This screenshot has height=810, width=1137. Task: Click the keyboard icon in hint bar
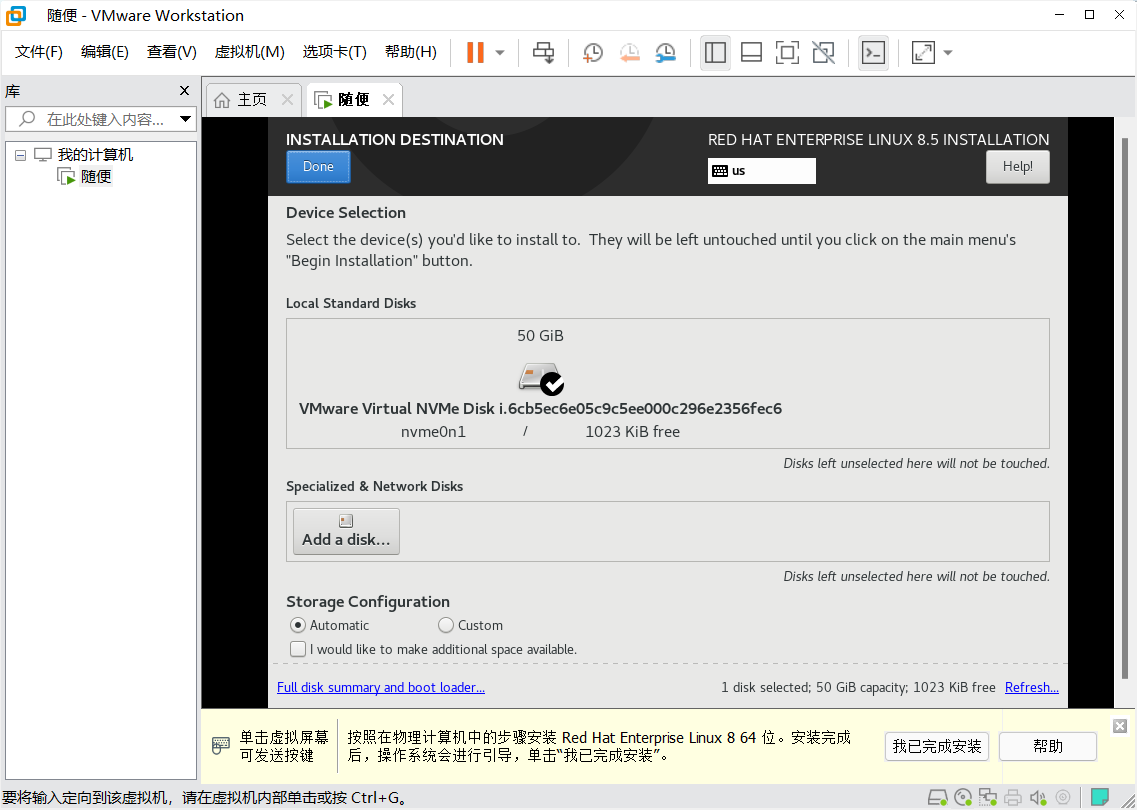[220, 745]
